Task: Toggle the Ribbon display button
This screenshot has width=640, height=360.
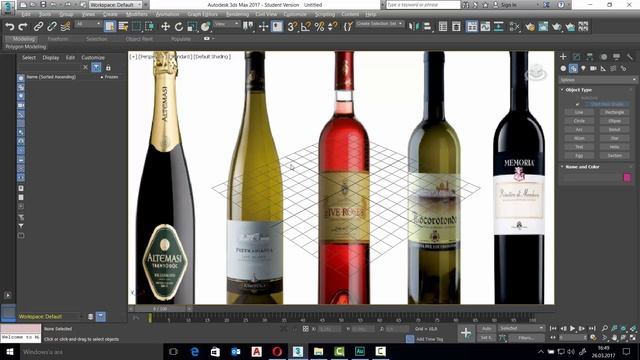Action: pyautogui.click(x=472, y=27)
